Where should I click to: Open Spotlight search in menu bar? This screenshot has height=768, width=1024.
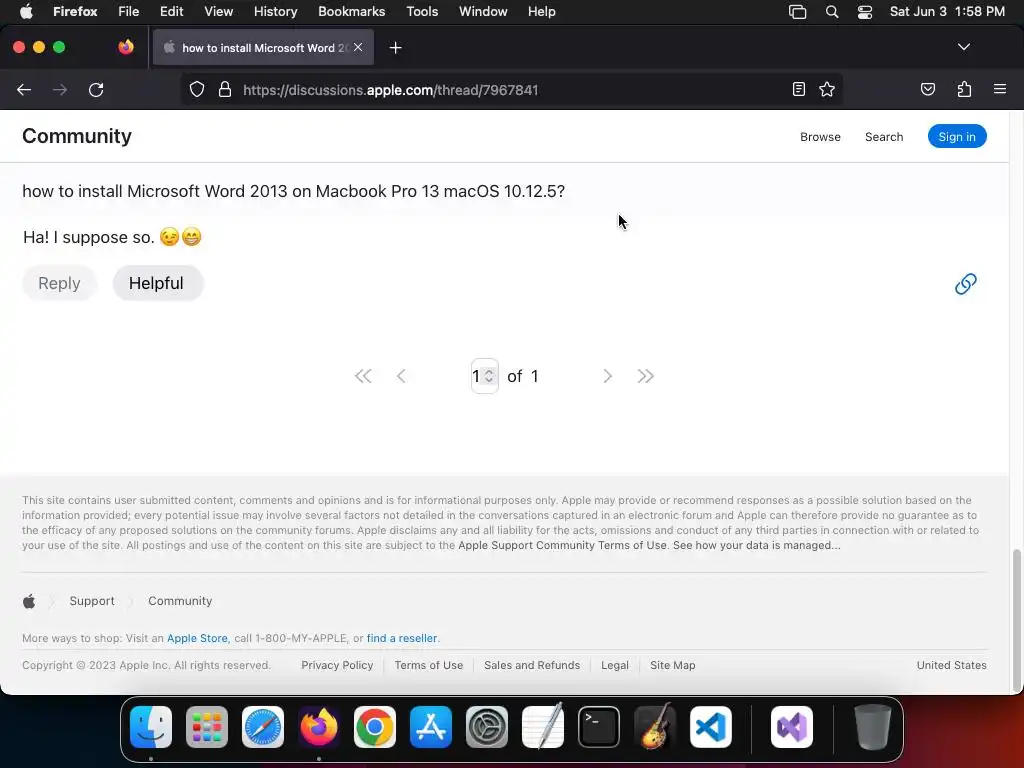click(x=832, y=12)
